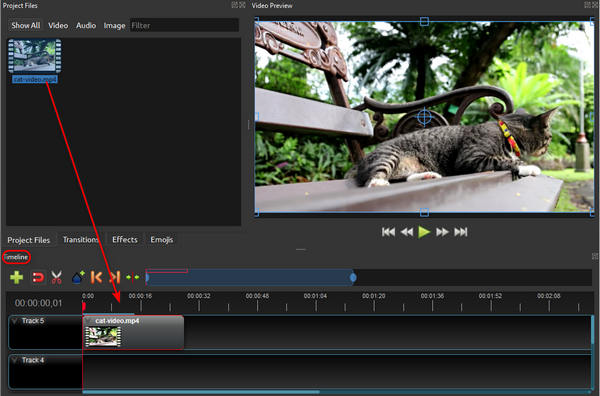
Task: Jump to previous marker orange arrow icon
Action: tap(96, 277)
